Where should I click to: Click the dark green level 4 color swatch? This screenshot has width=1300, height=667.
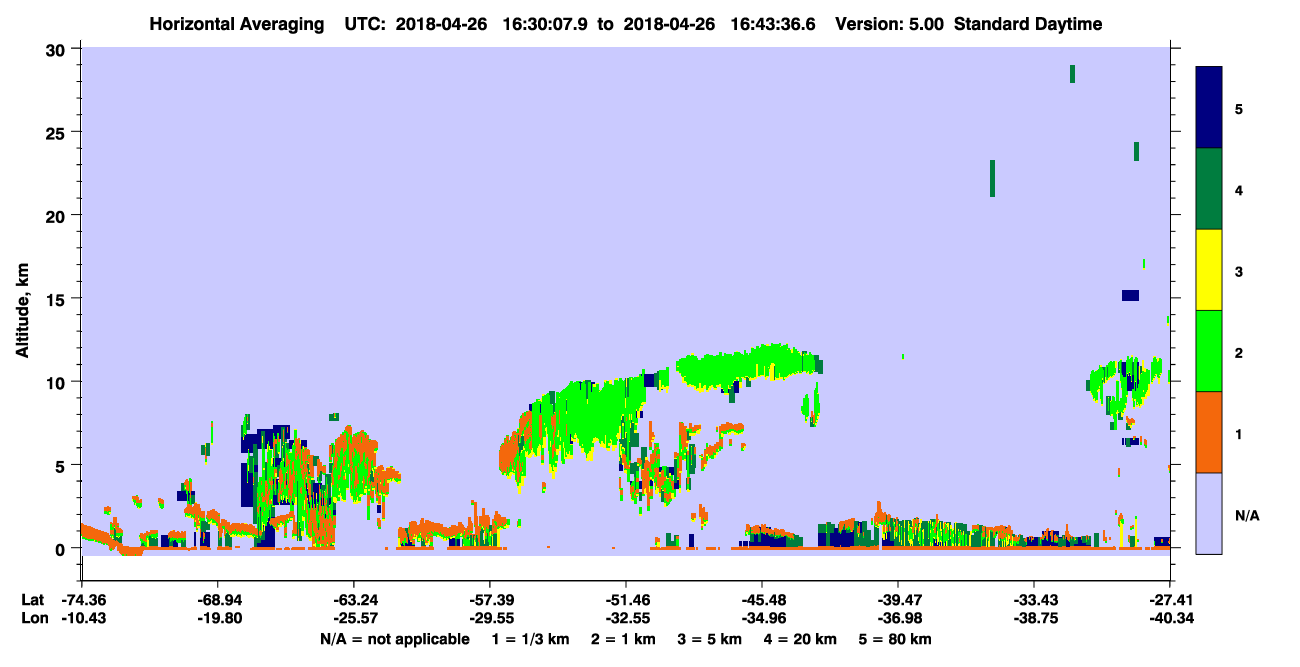click(1209, 189)
